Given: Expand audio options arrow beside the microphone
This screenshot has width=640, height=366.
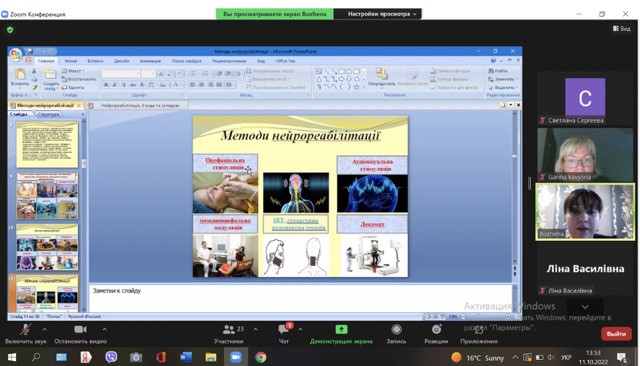Looking at the screenshot, I should pos(44,329).
